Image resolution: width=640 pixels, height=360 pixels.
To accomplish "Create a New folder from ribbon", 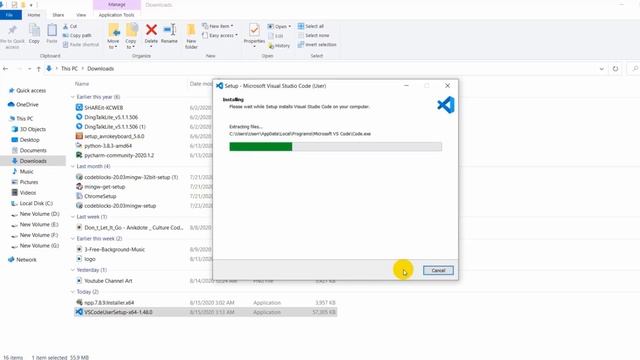I will pos(191,36).
